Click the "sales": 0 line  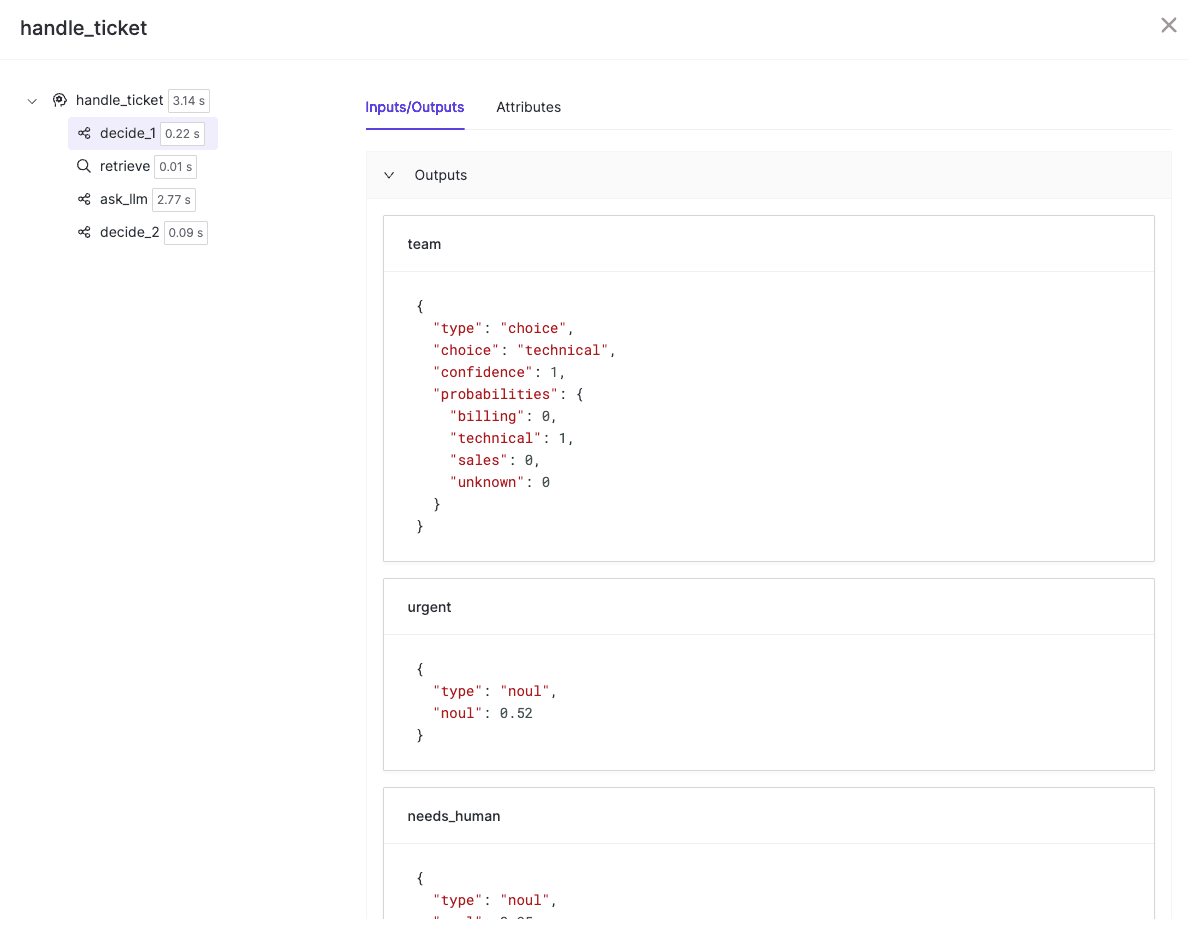coord(495,460)
